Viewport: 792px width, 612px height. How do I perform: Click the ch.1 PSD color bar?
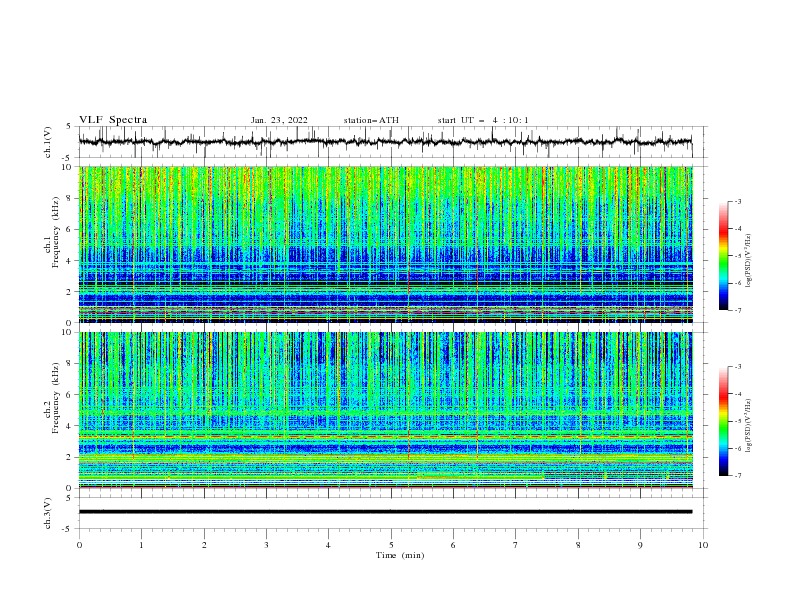[x=723, y=256]
